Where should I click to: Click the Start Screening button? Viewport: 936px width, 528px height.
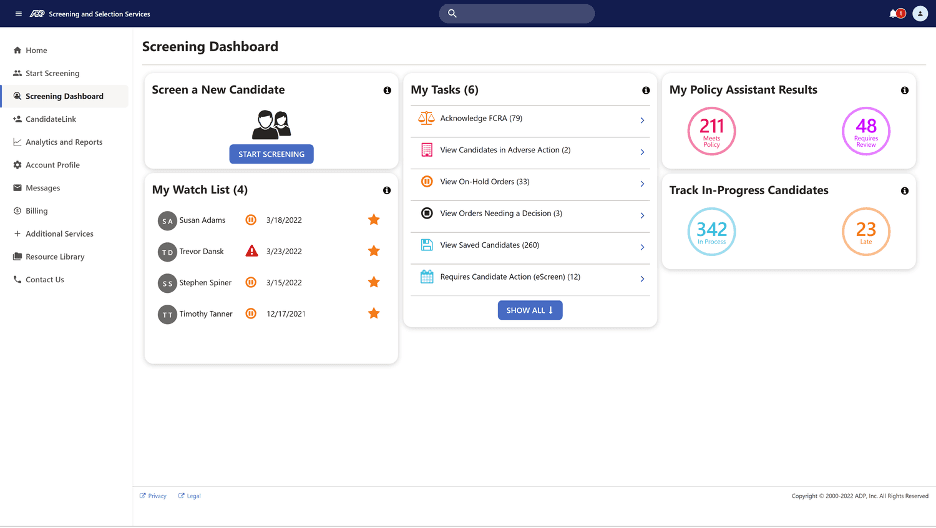(271, 154)
